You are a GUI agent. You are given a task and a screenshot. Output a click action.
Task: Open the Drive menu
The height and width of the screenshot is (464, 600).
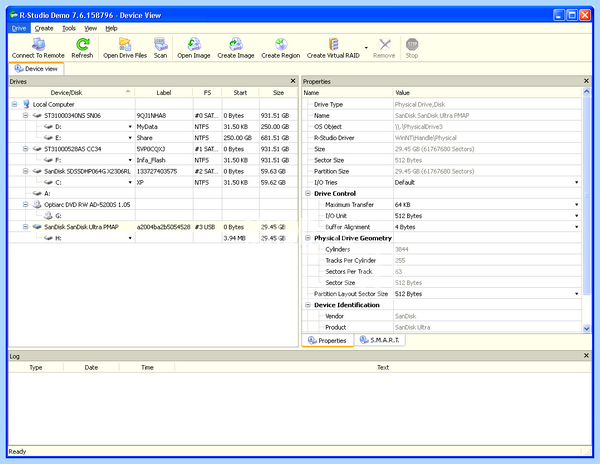[x=19, y=28]
